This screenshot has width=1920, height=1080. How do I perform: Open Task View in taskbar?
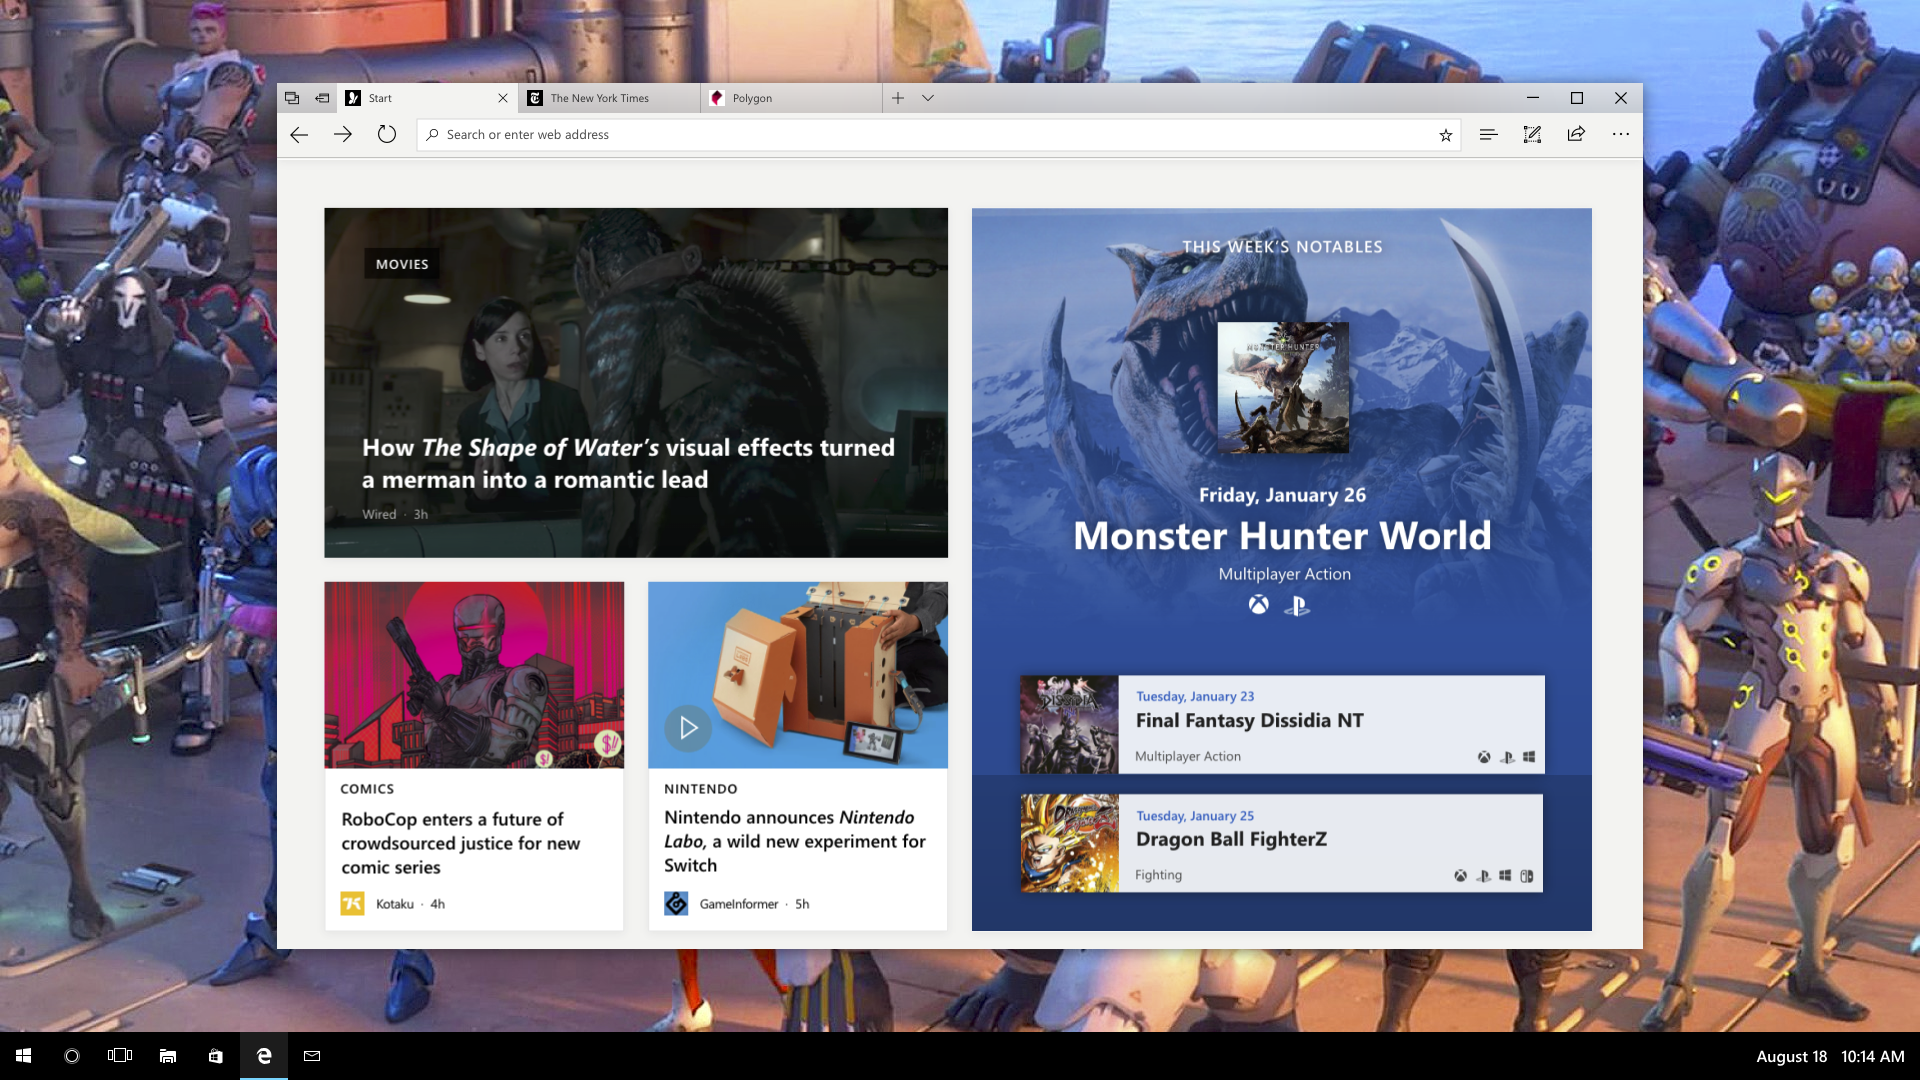(120, 1056)
